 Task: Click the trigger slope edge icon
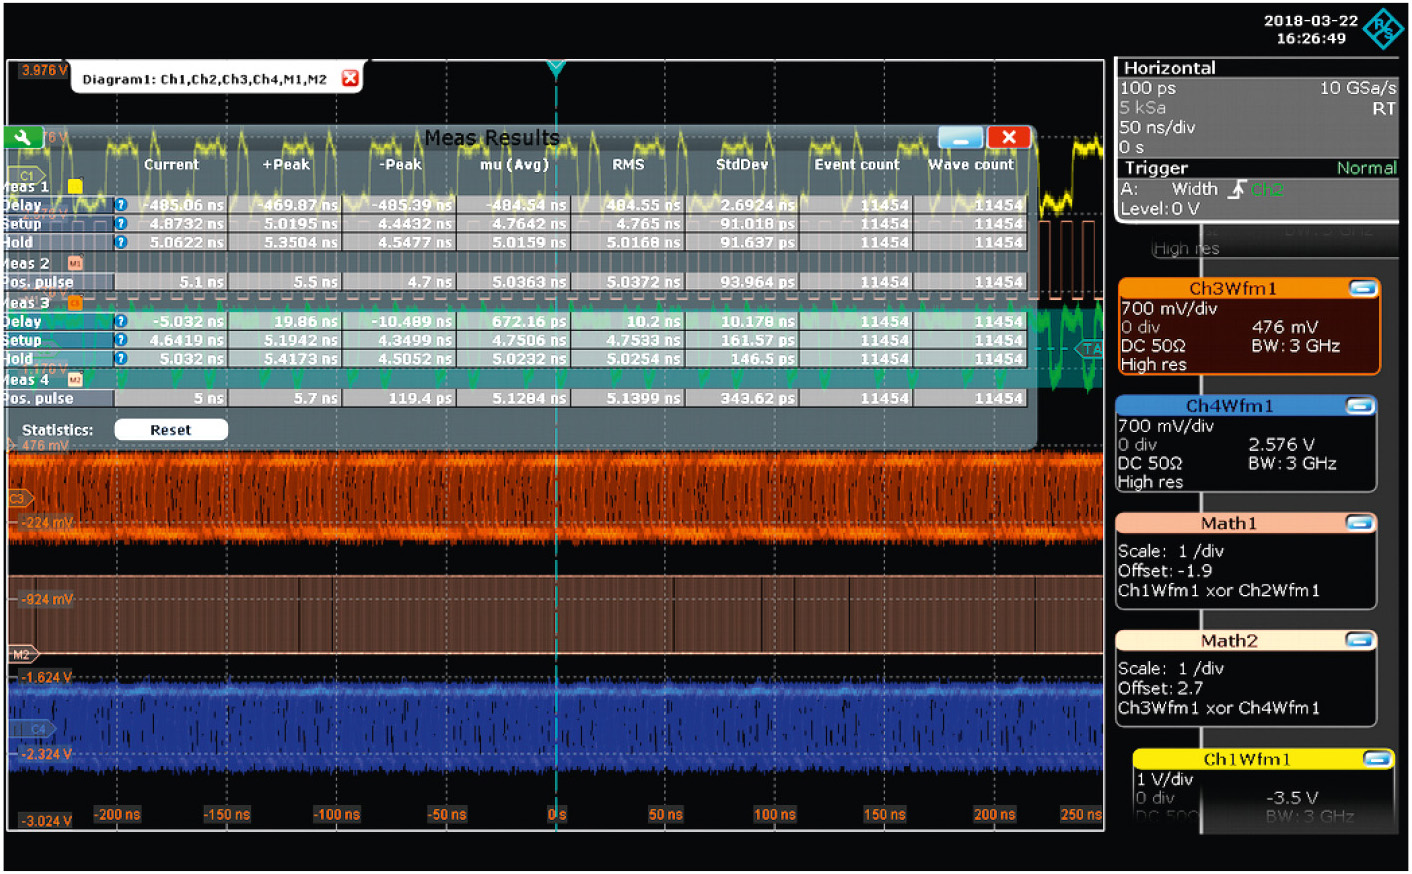click(1237, 189)
